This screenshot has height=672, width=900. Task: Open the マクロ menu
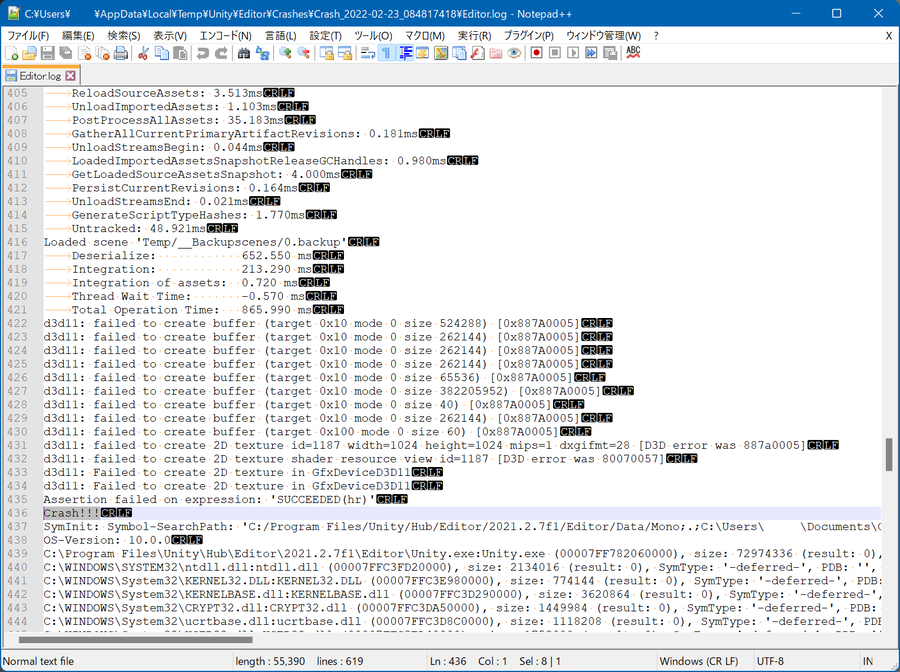424,35
